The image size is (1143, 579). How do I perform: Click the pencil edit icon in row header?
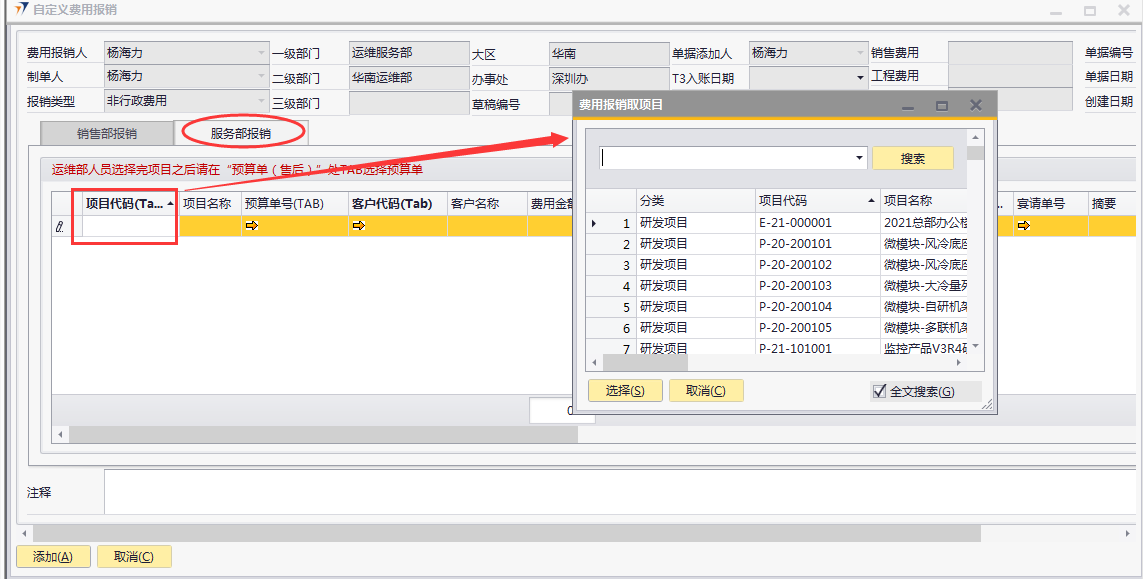[60, 227]
